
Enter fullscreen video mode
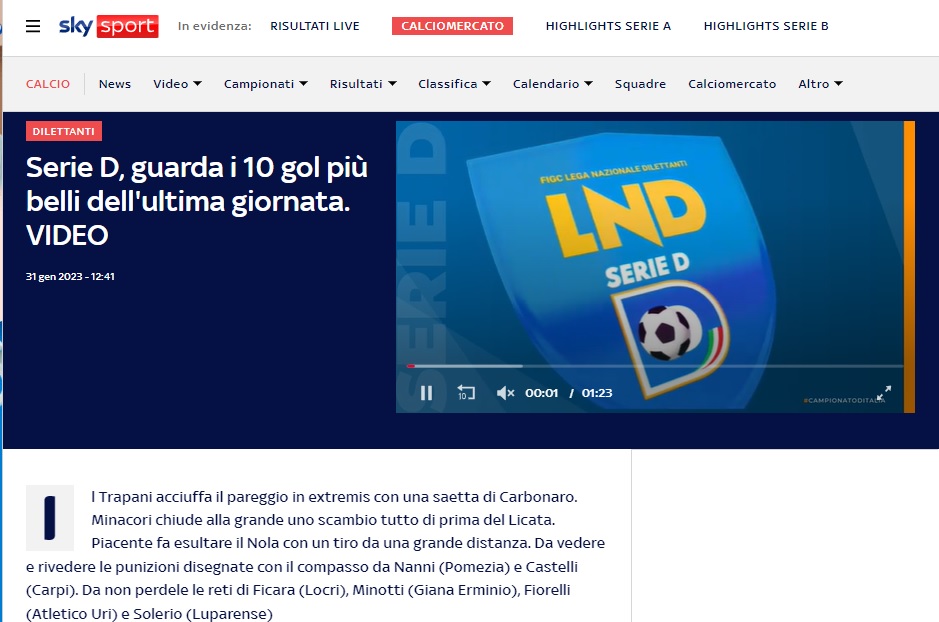883,393
